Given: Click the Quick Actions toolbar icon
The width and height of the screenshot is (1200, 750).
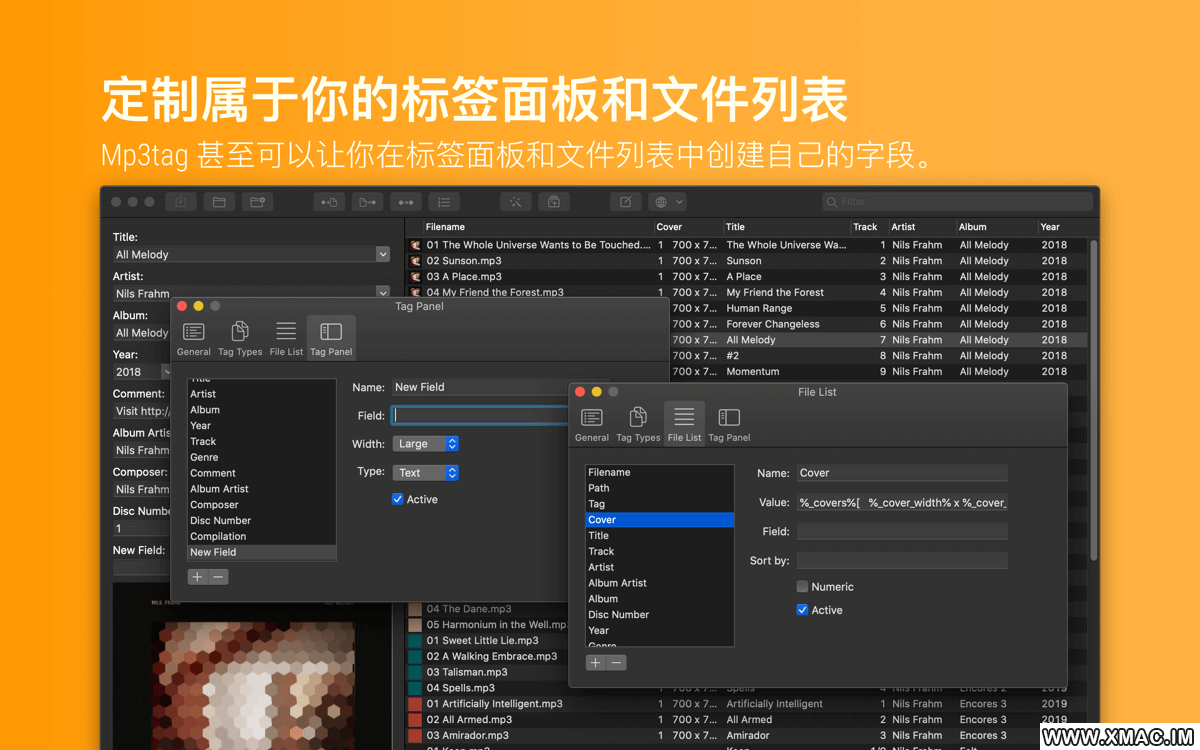Looking at the screenshot, I should tap(554, 202).
